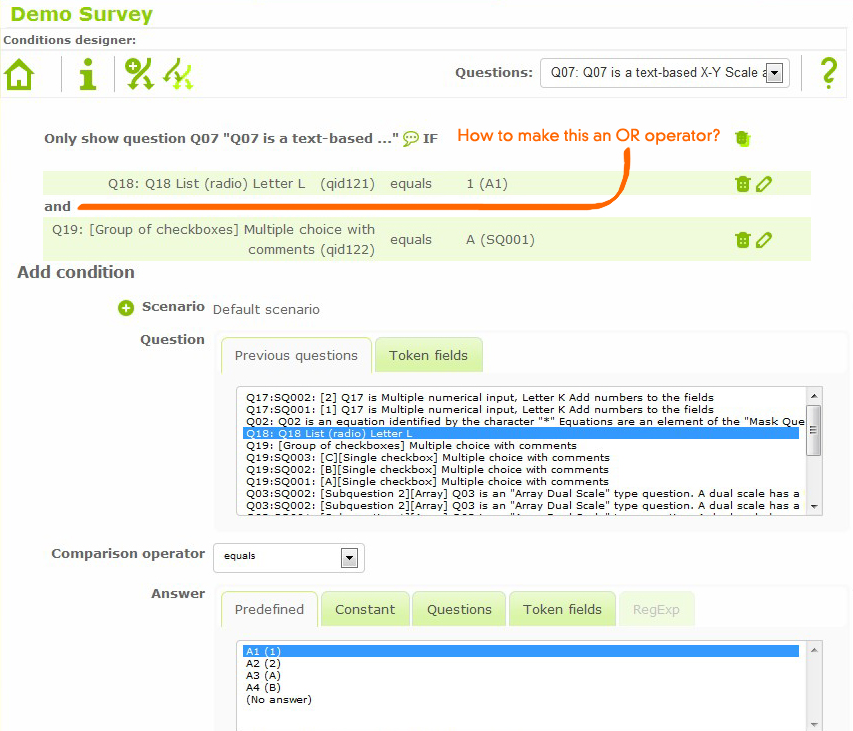
Task: Click the copy conditions icon
Action: pyautogui.click(x=178, y=74)
